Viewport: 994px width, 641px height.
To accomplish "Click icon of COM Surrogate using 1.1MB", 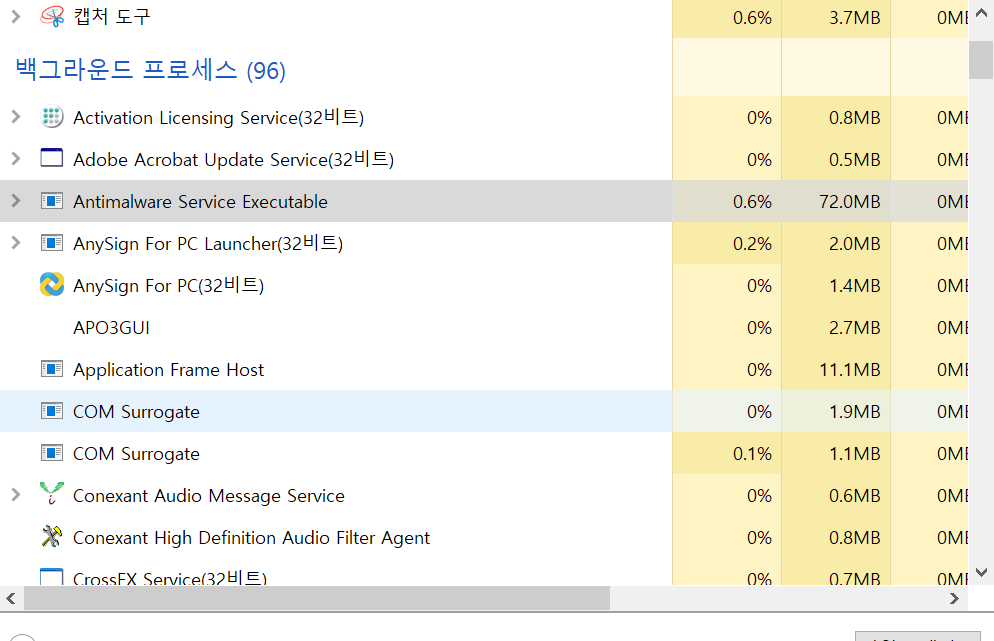I will [52, 453].
